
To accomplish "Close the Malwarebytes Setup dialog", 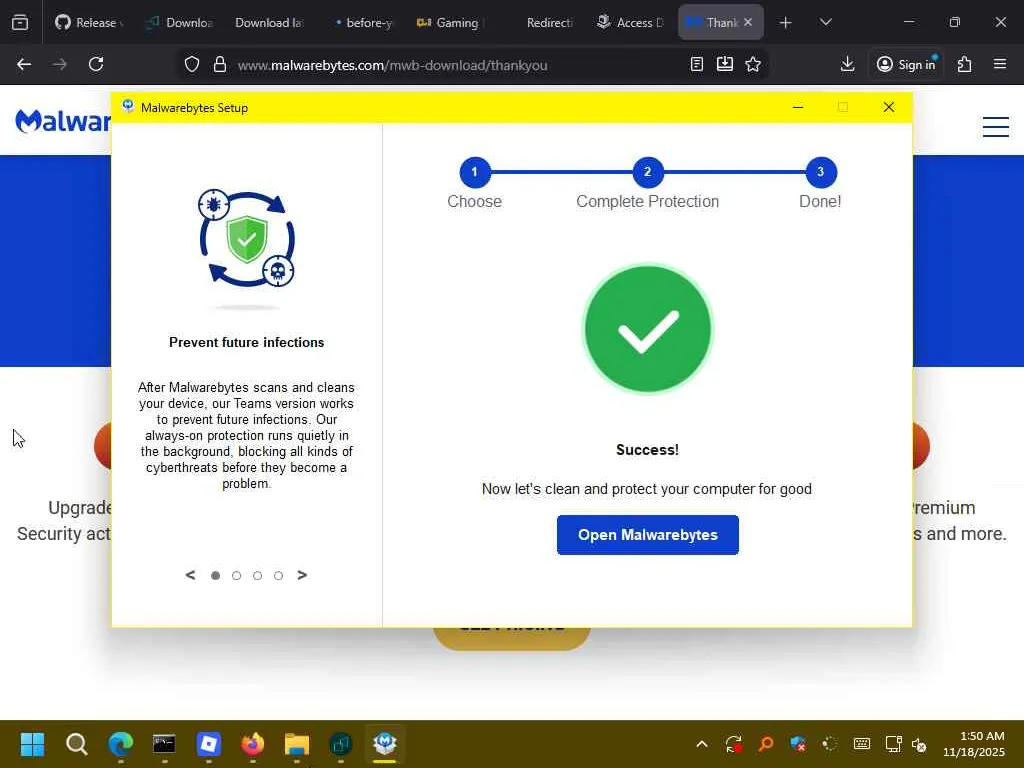I will (x=889, y=107).
